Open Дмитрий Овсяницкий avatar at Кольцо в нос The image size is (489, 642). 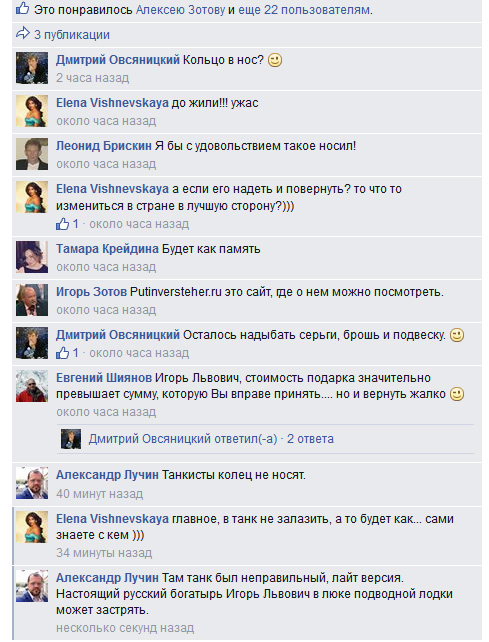tap(32, 68)
